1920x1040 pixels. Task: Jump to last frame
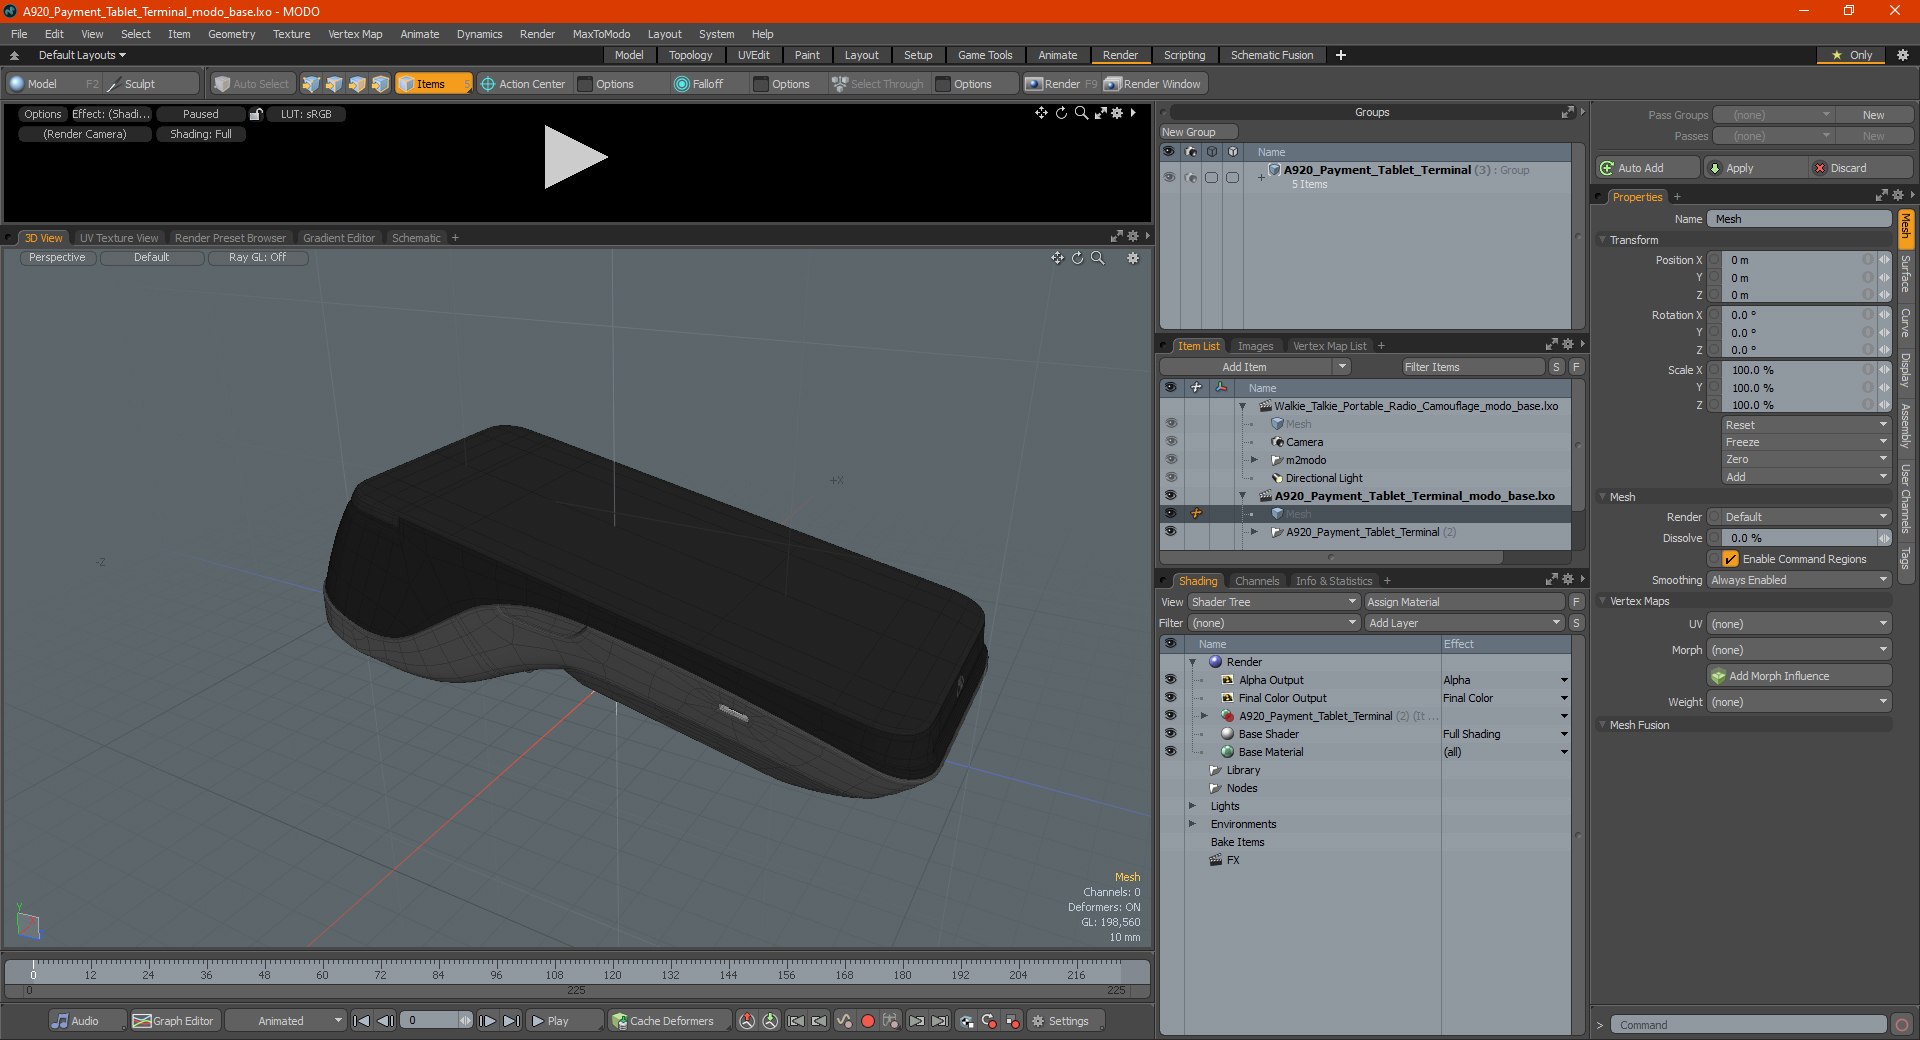point(511,1021)
